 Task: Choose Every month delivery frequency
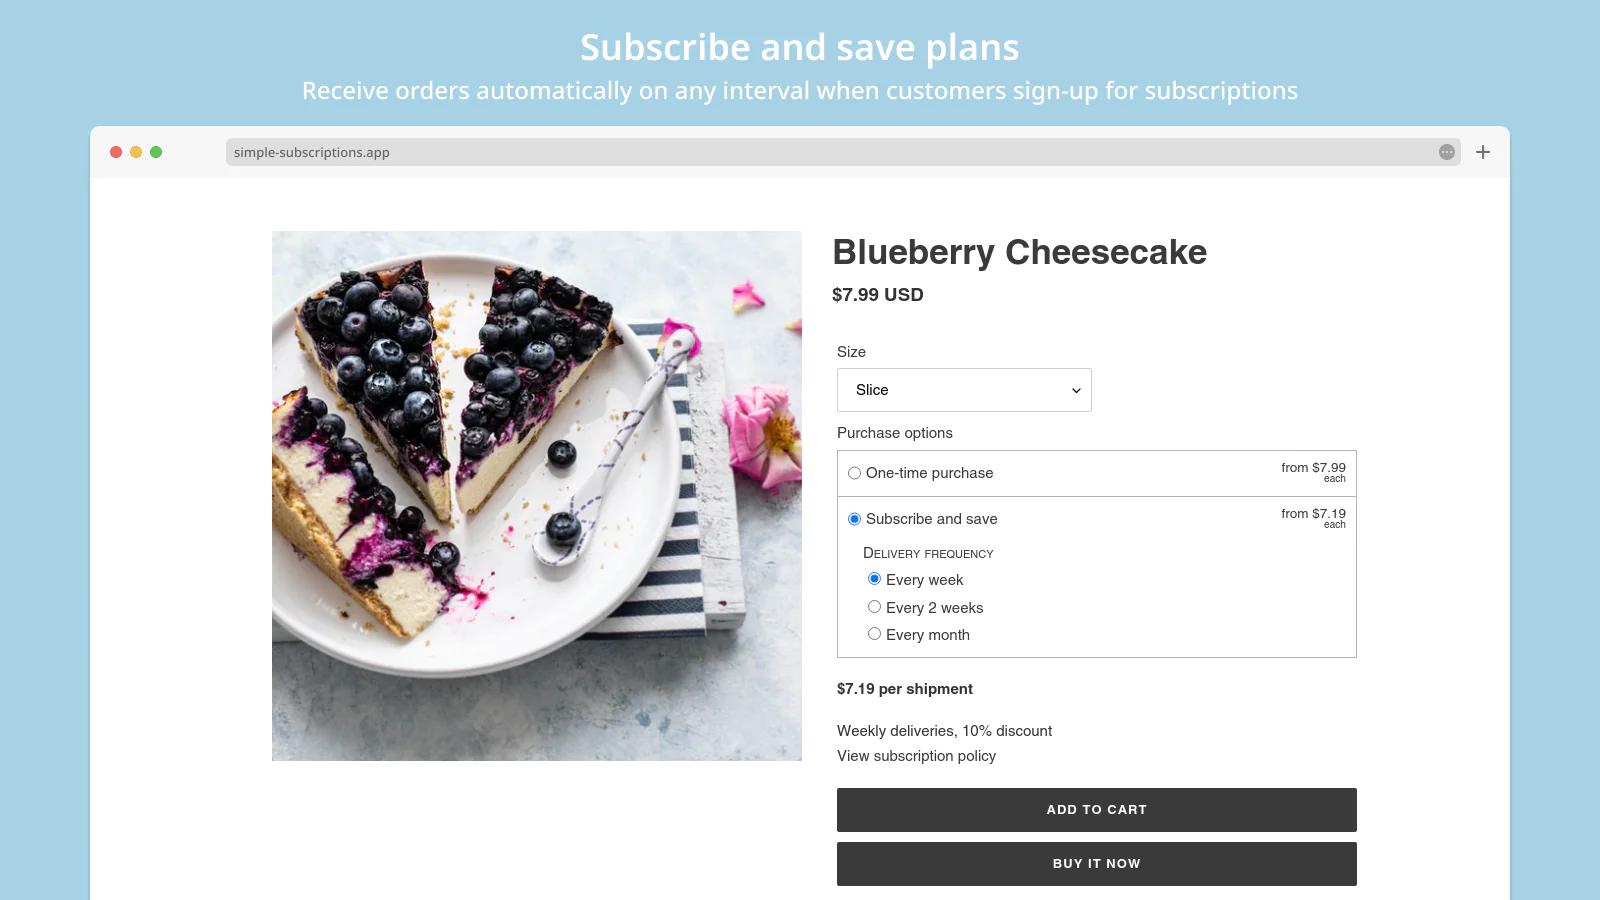(x=875, y=634)
